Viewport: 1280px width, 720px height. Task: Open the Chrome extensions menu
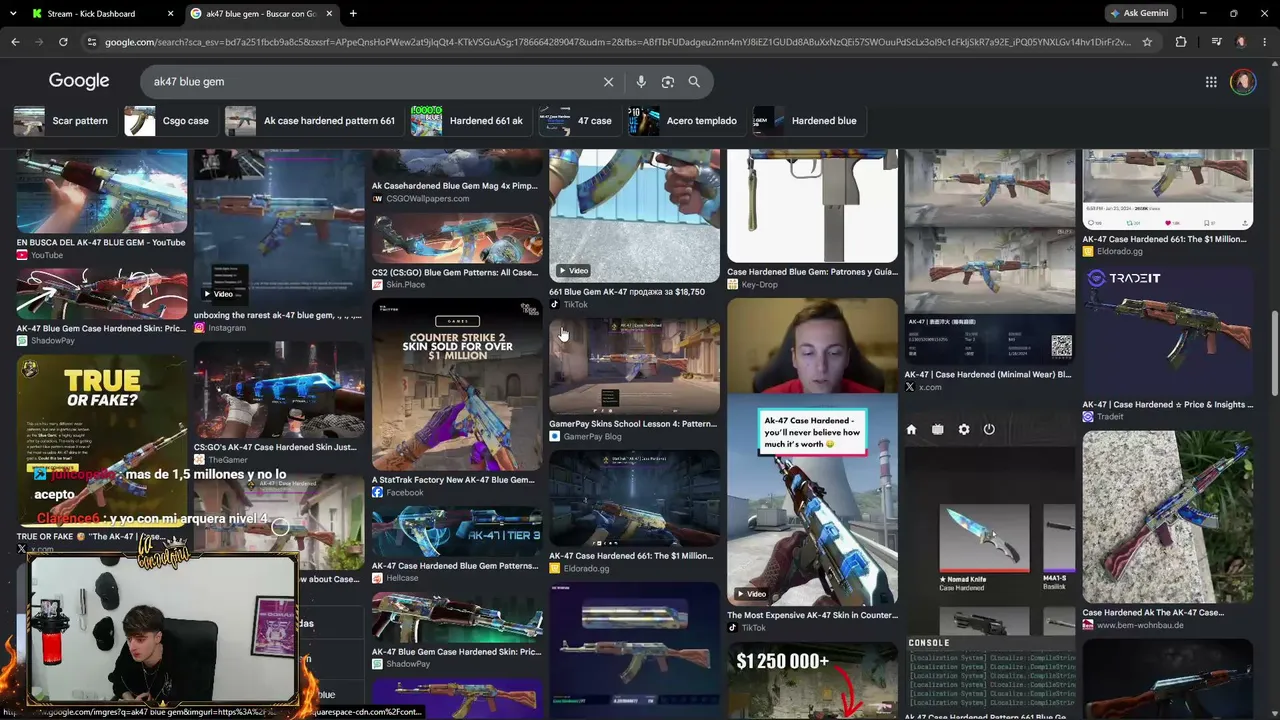pyautogui.click(x=1181, y=42)
